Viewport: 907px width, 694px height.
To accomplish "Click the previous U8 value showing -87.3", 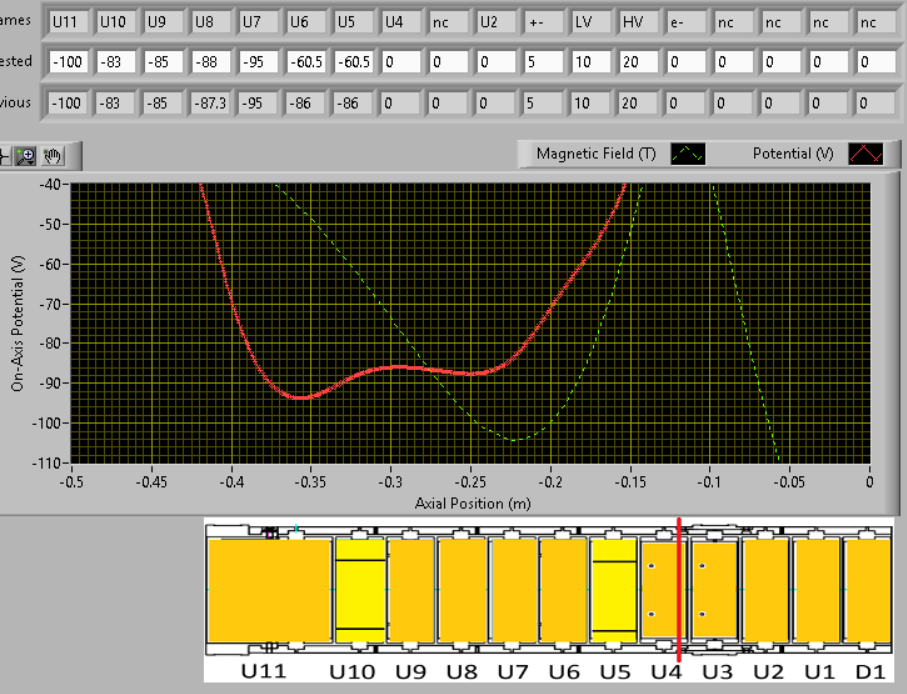I will 211,103.
